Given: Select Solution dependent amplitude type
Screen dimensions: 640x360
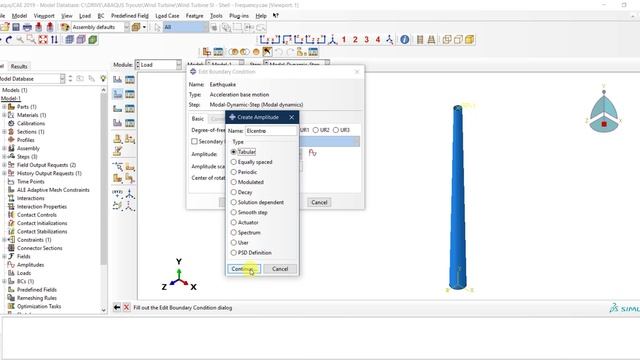Looking at the screenshot, I should tap(257, 202).
